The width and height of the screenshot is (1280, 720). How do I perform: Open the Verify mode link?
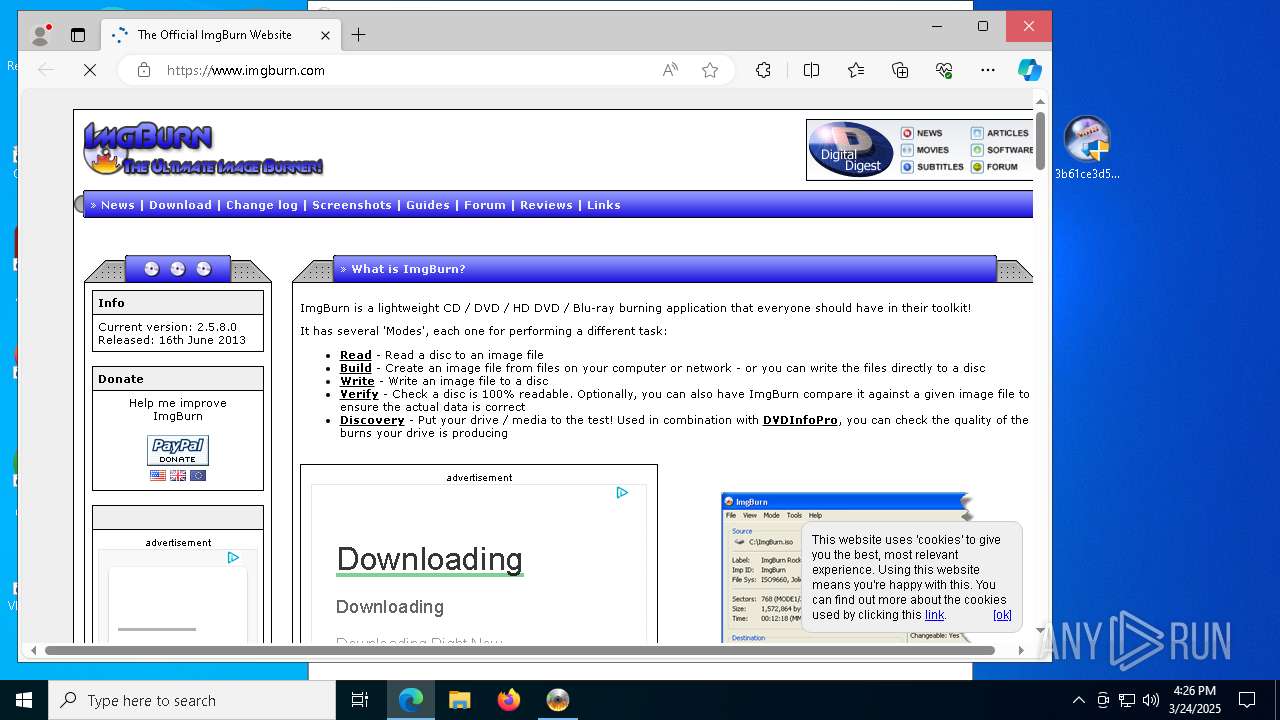pyautogui.click(x=359, y=394)
